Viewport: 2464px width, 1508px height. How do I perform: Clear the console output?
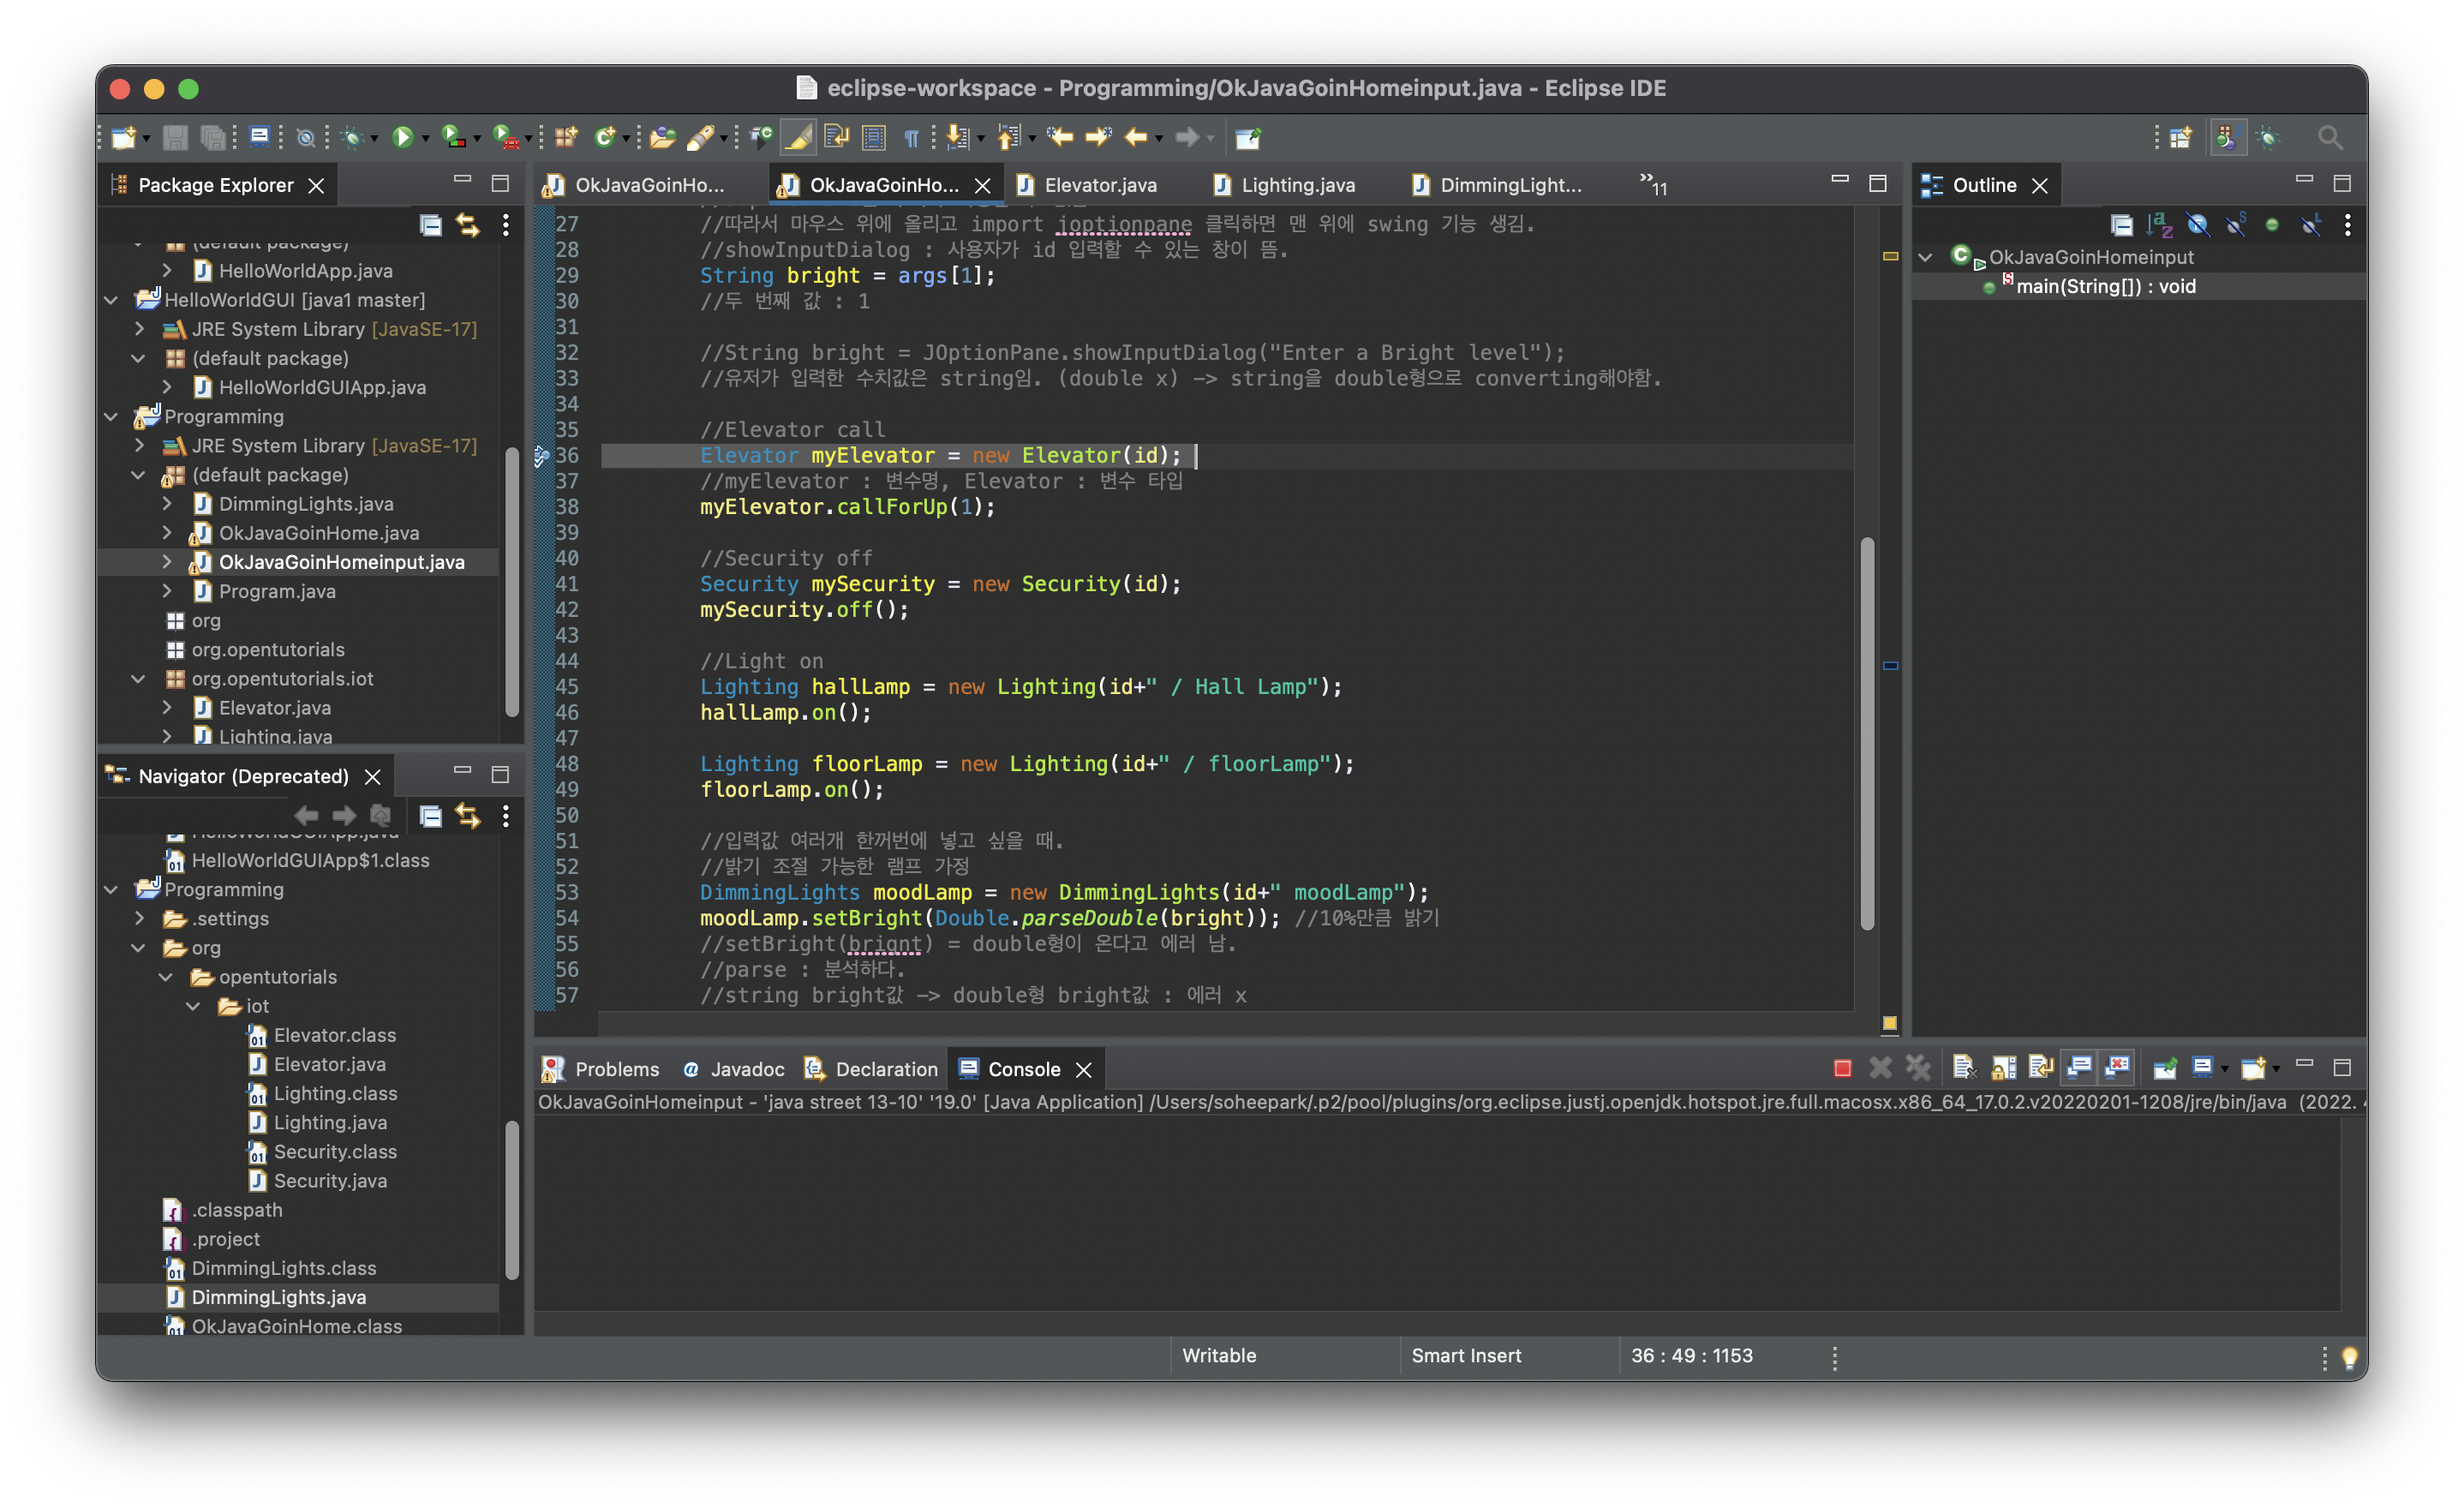pyautogui.click(x=1963, y=1068)
